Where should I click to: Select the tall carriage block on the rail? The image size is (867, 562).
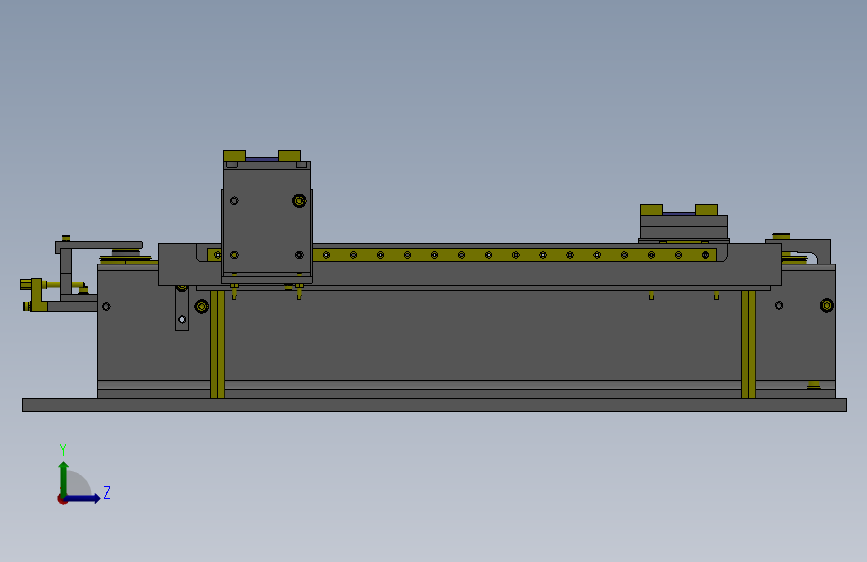[267, 221]
